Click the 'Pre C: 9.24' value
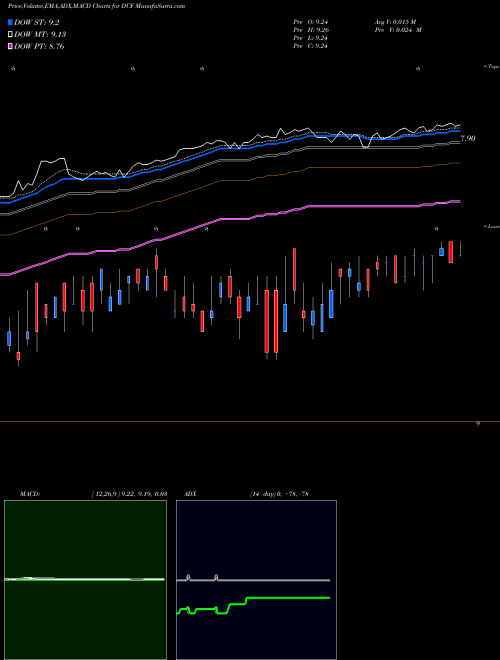 point(311,46)
